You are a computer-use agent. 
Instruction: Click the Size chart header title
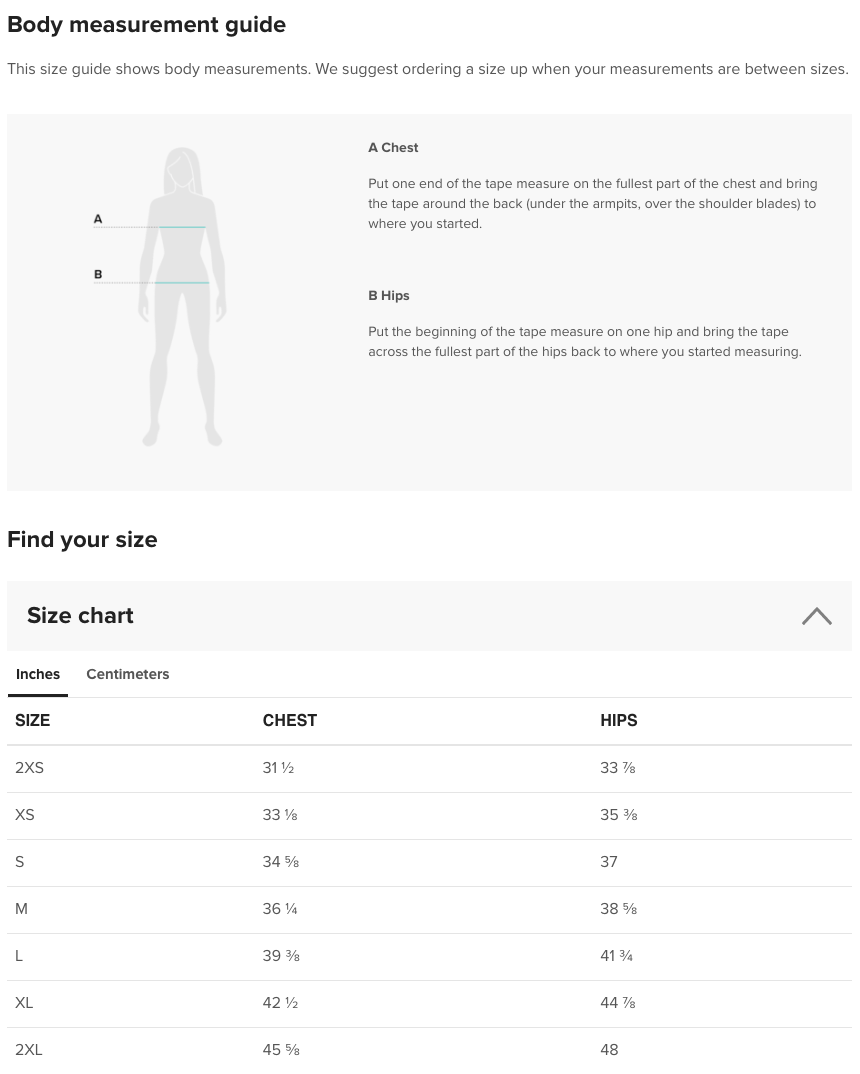80,616
